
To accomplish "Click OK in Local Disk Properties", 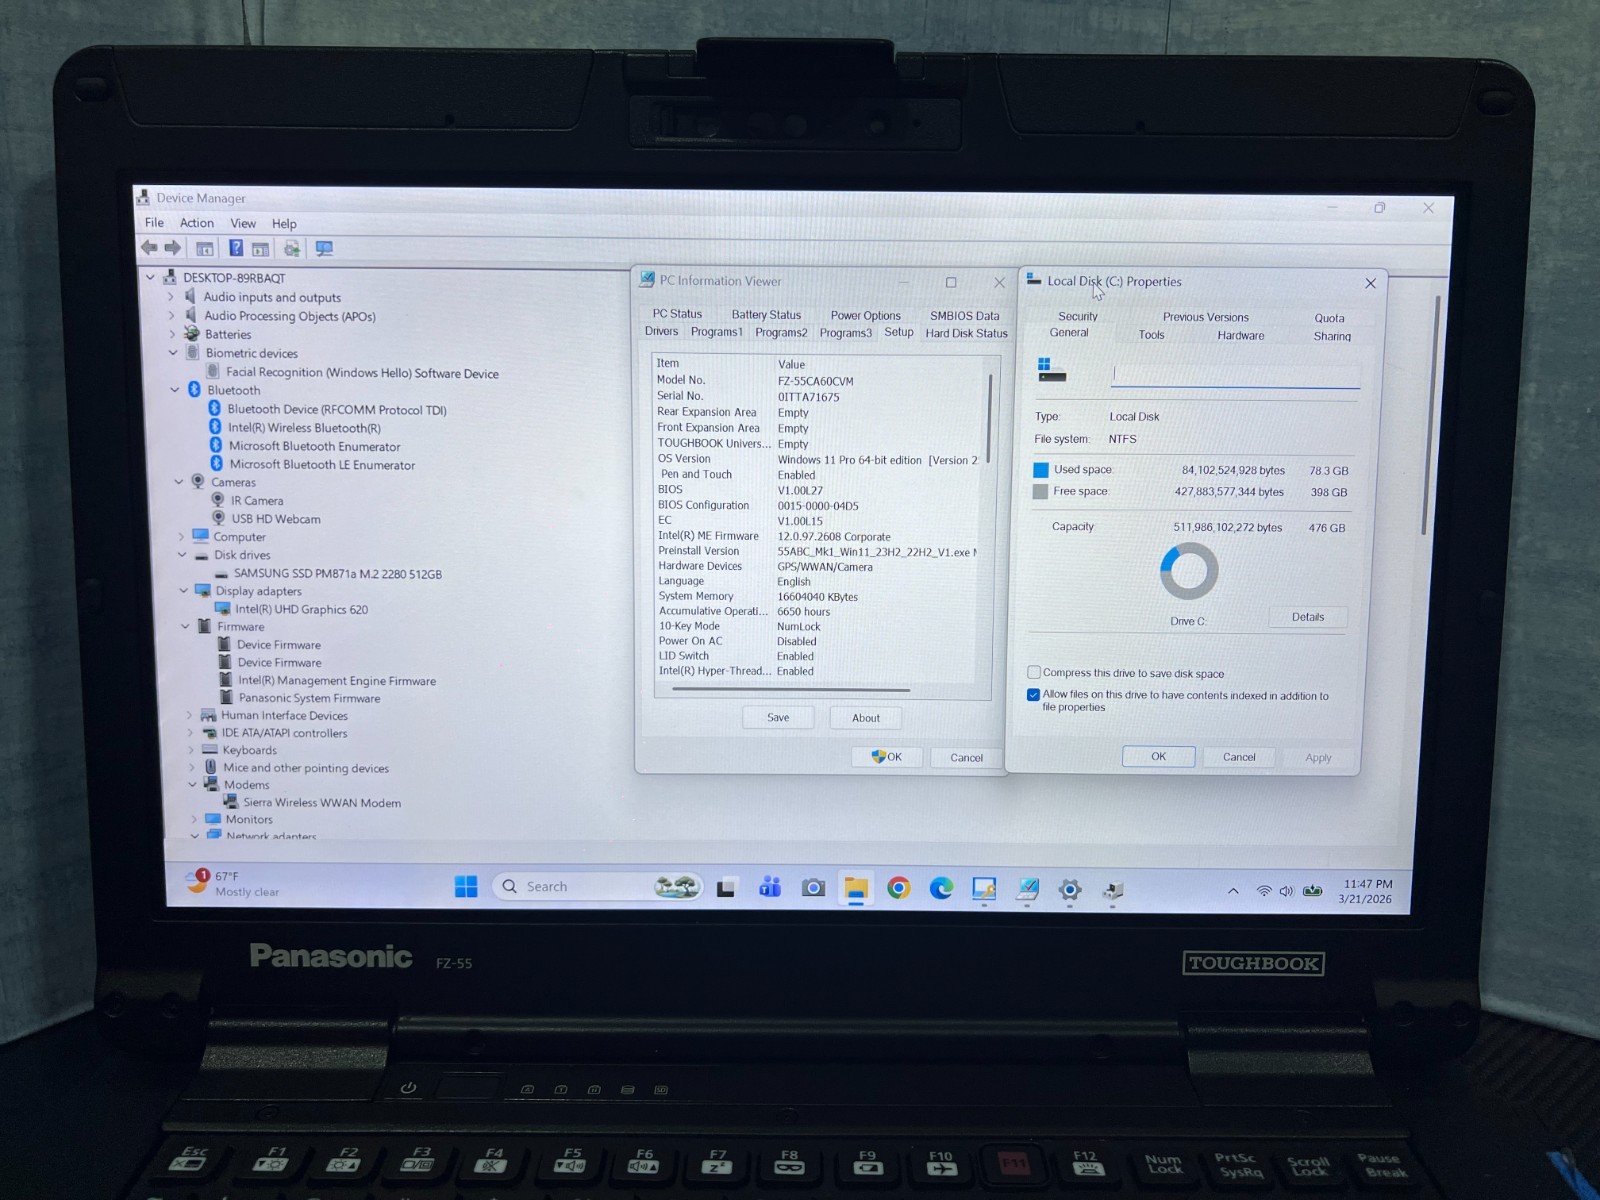I will [x=1158, y=757].
